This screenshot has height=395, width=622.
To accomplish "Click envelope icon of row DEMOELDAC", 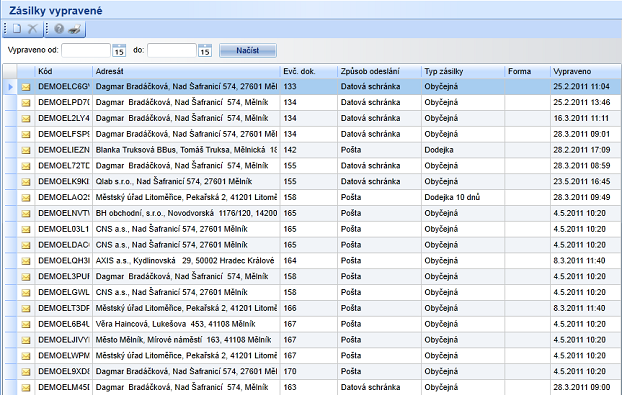I will (26, 245).
